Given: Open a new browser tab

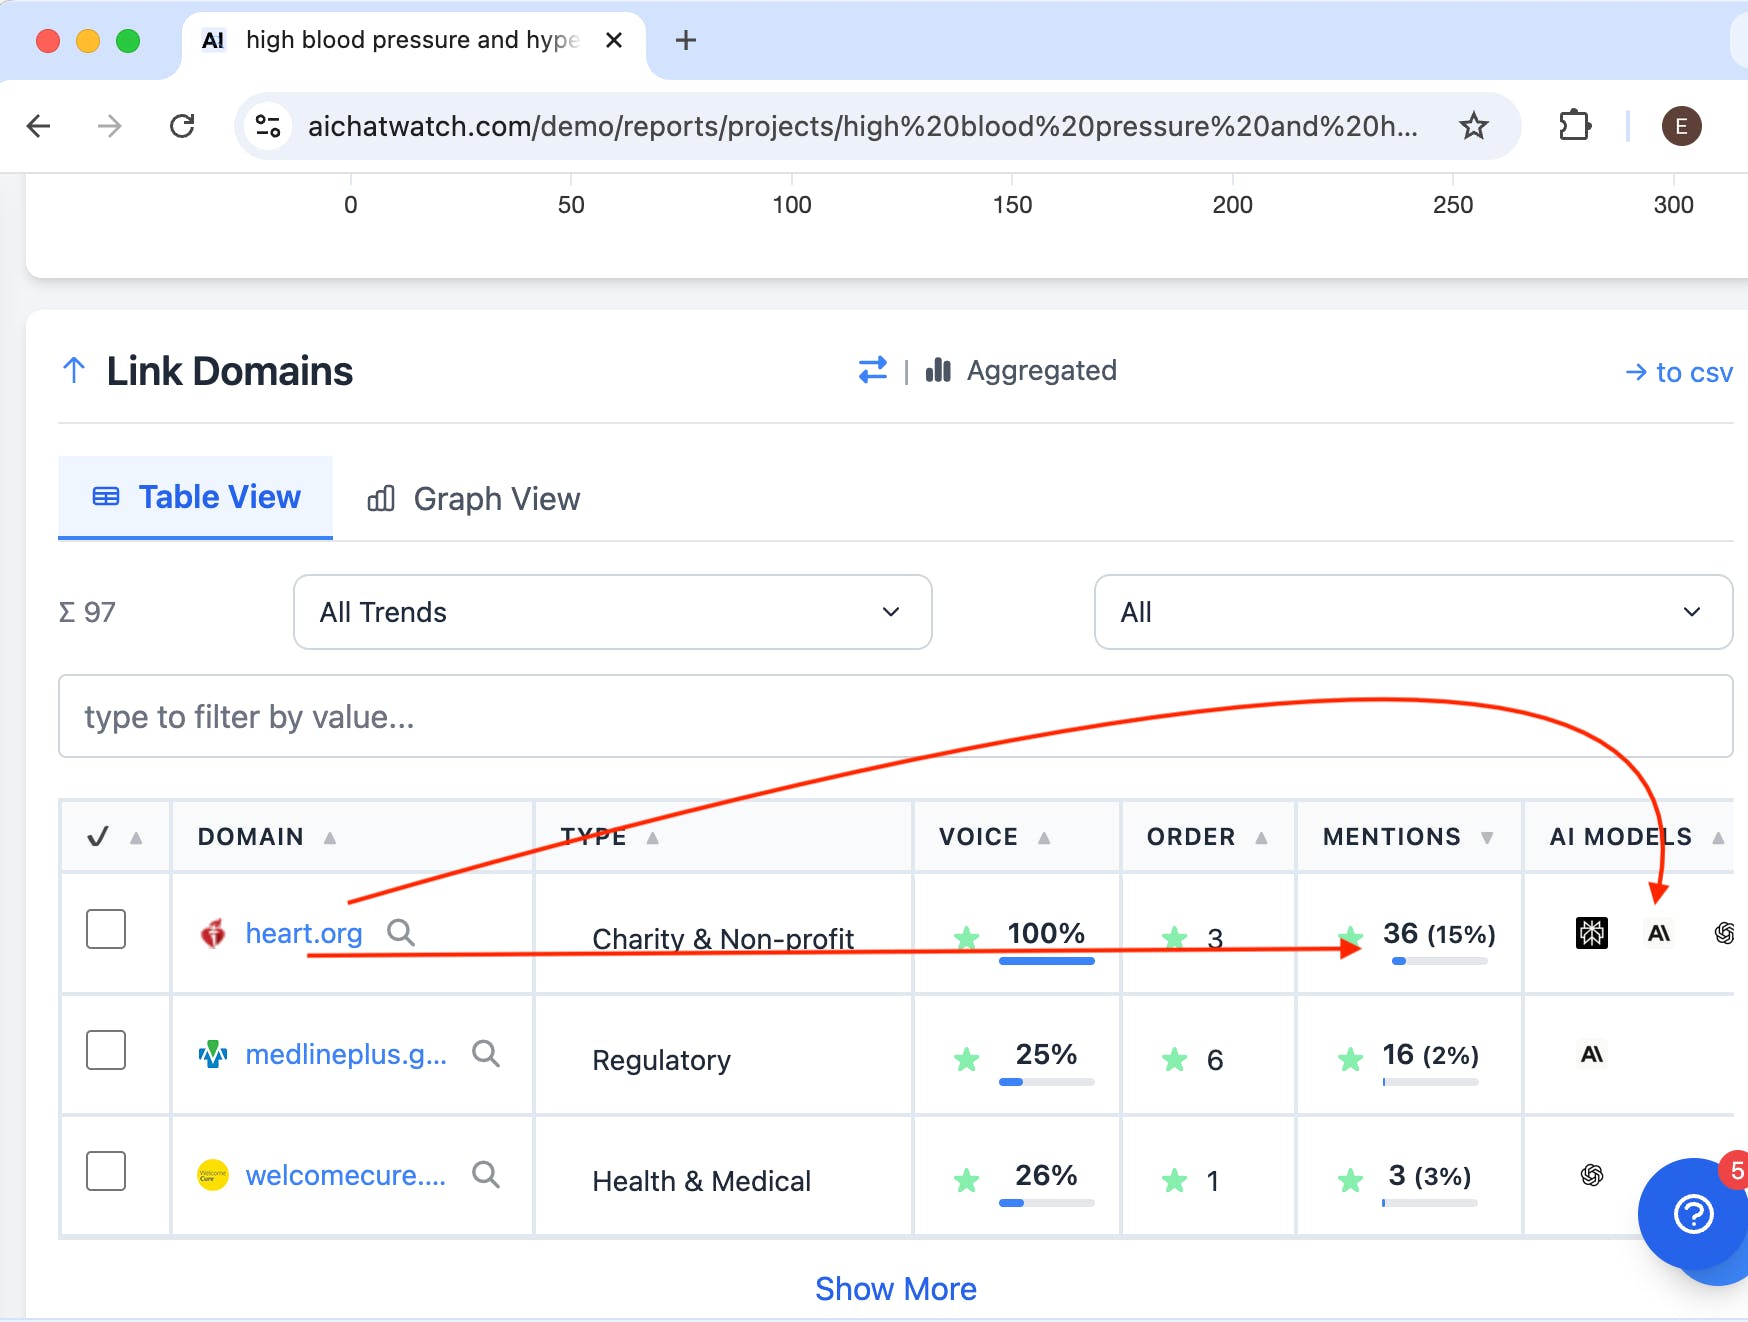Looking at the screenshot, I should tap(686, 40).
